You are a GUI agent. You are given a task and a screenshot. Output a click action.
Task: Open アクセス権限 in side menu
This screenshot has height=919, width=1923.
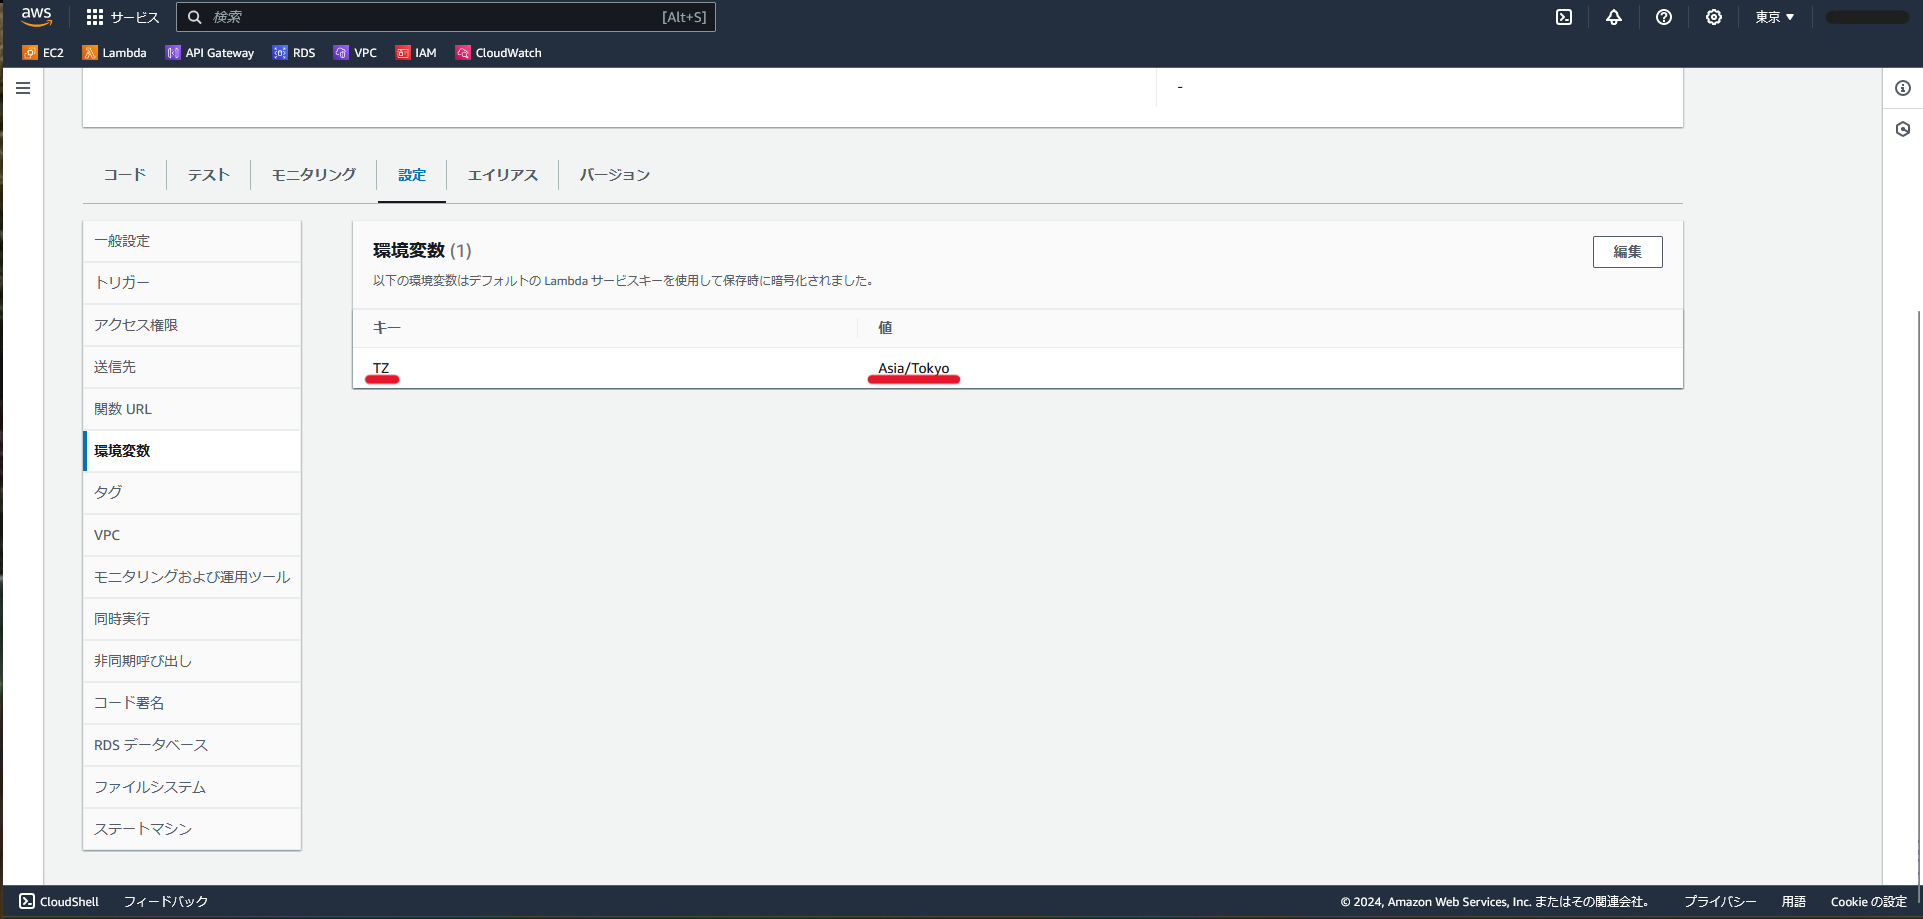192,325
